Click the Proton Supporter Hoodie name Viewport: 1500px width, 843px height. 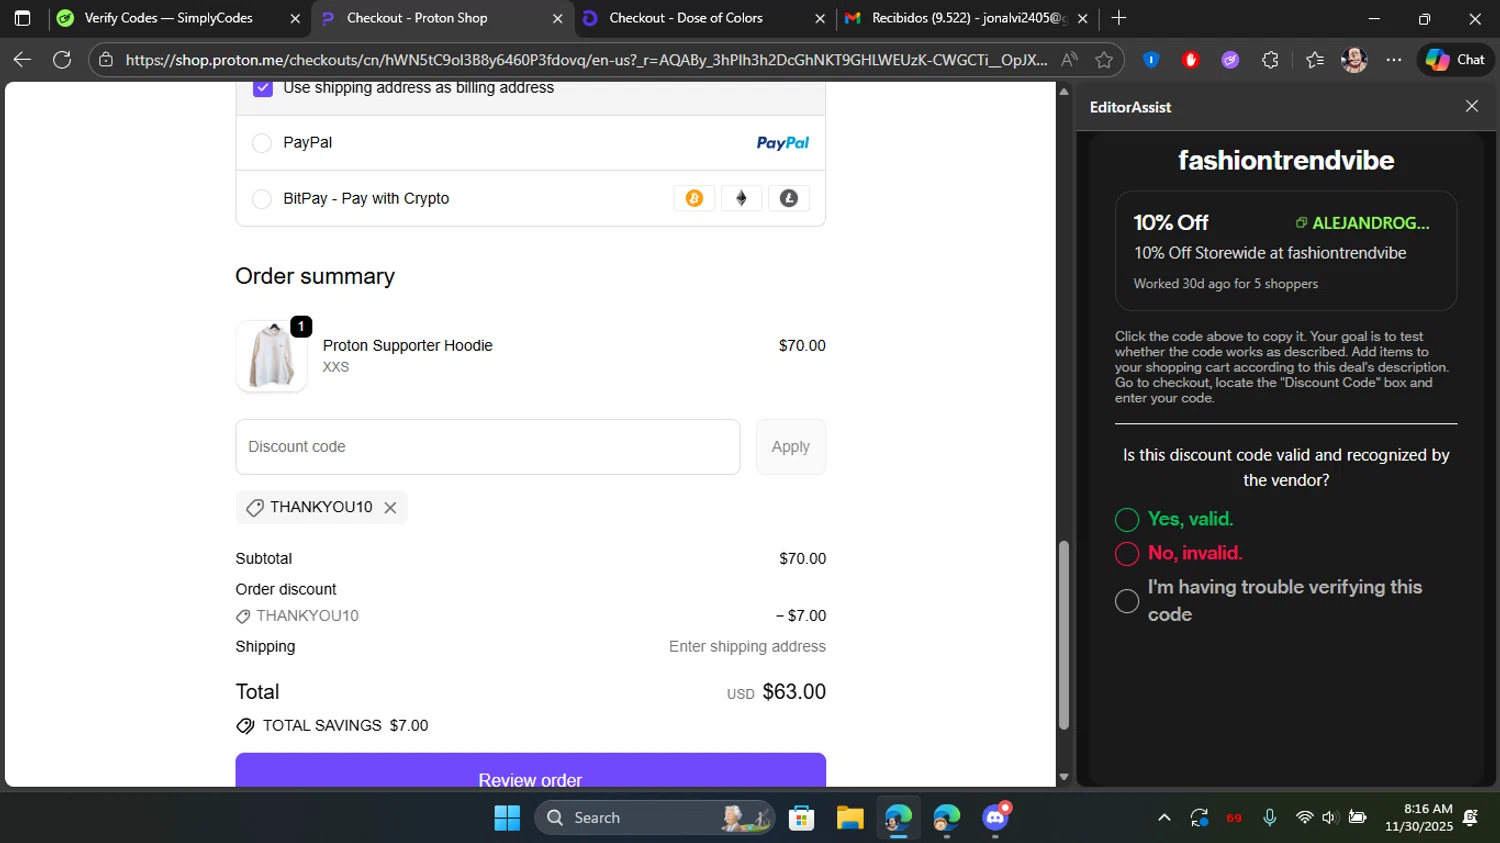407,346
